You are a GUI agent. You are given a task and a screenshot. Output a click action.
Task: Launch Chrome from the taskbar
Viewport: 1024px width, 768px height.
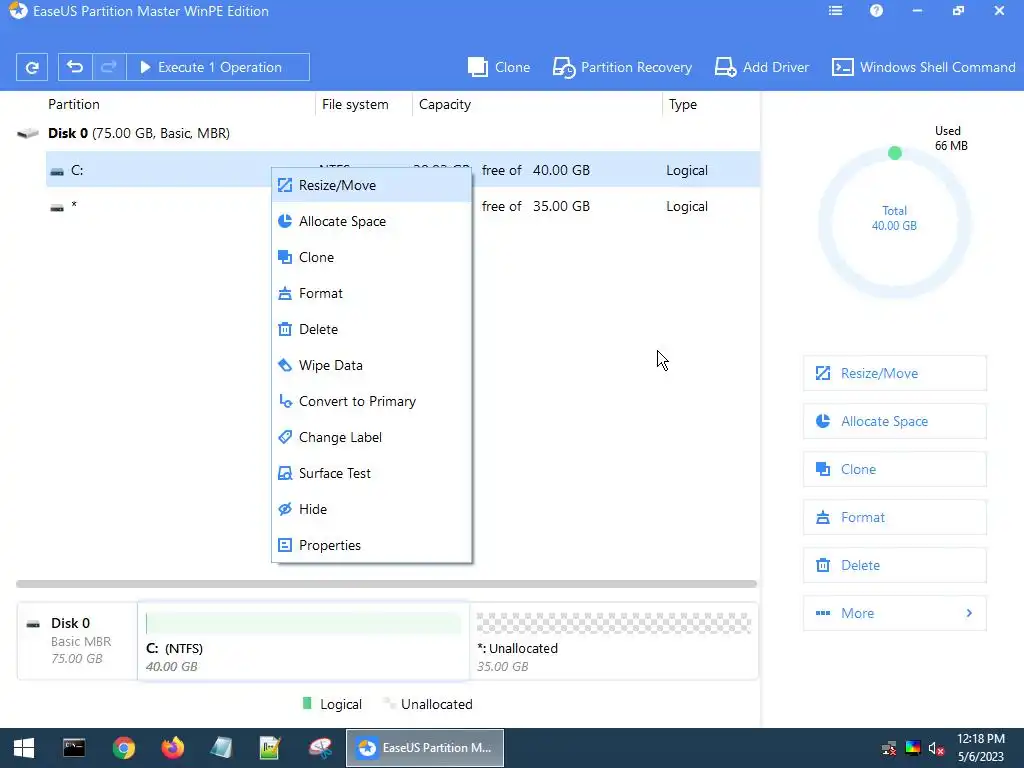(x=123, y=748)
